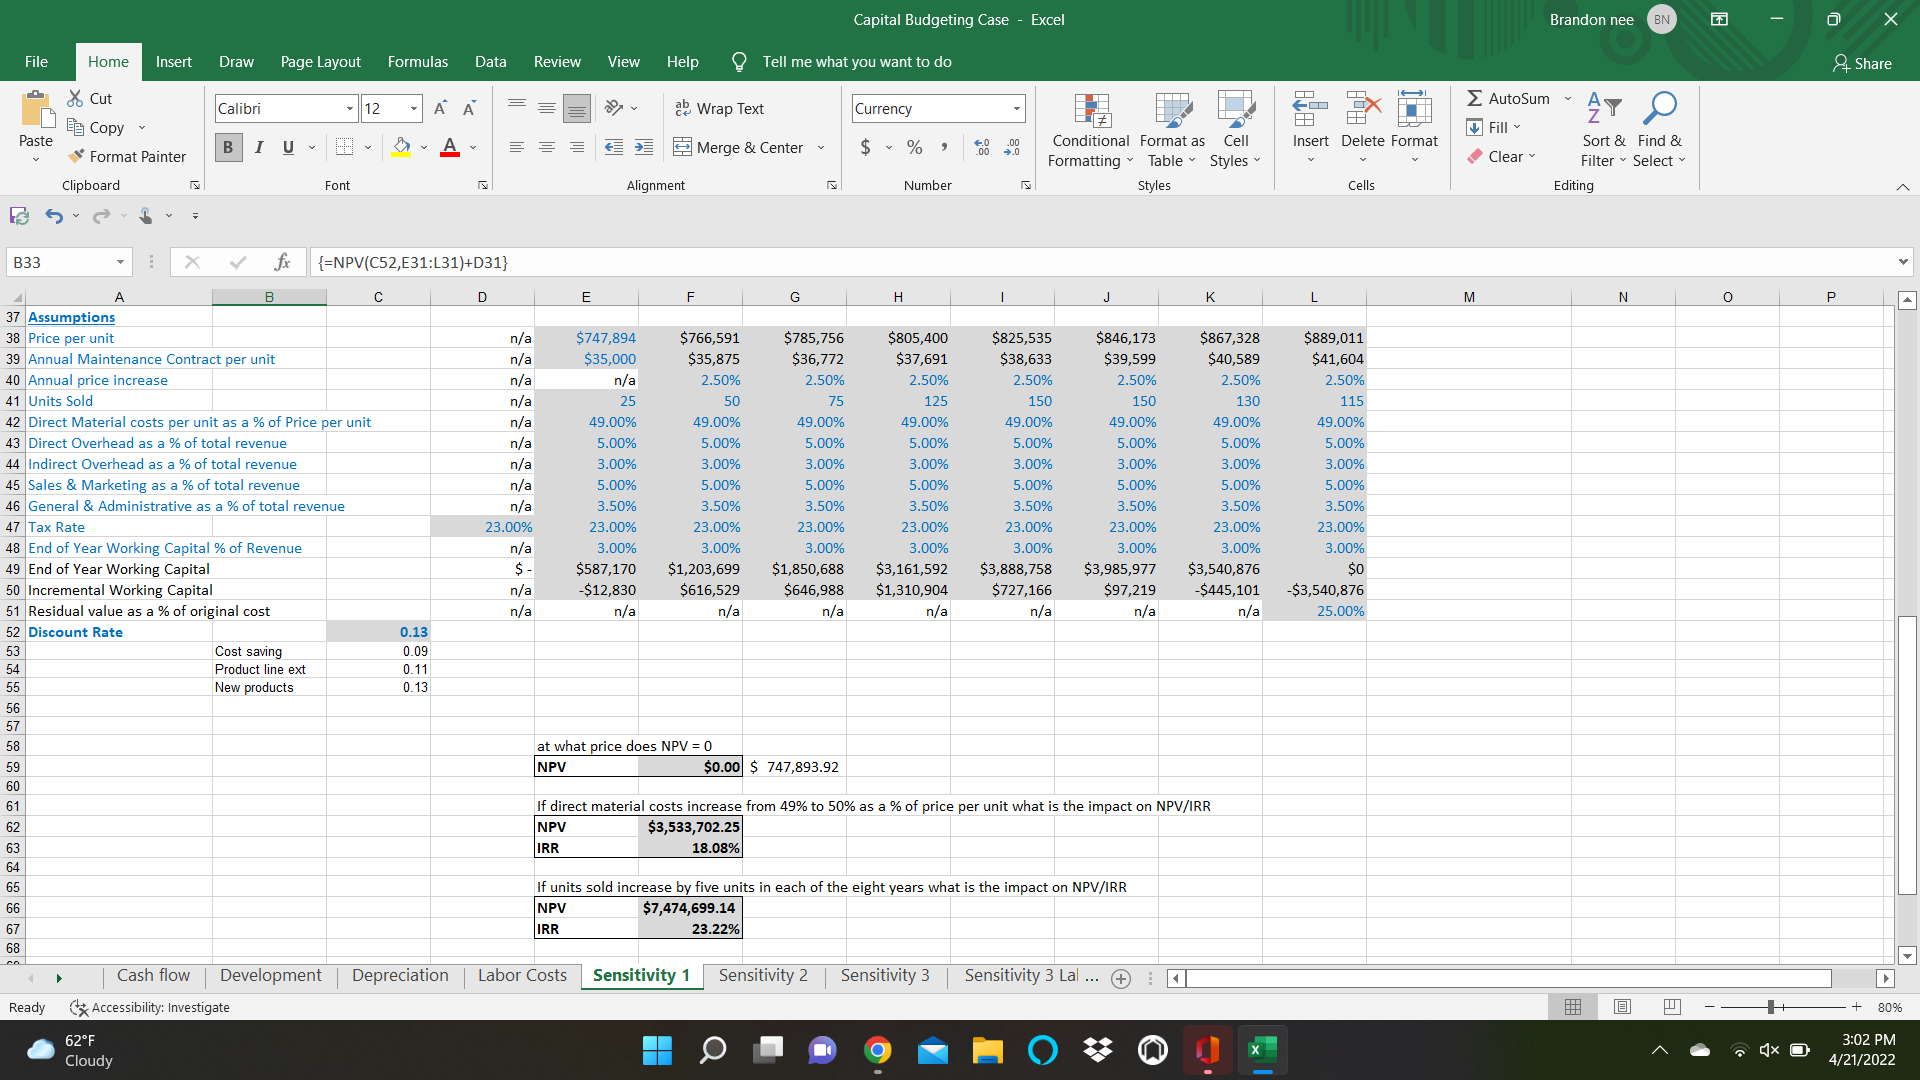Activate the Format Painter
The image size is (1920, 1080).
(127, 156)
